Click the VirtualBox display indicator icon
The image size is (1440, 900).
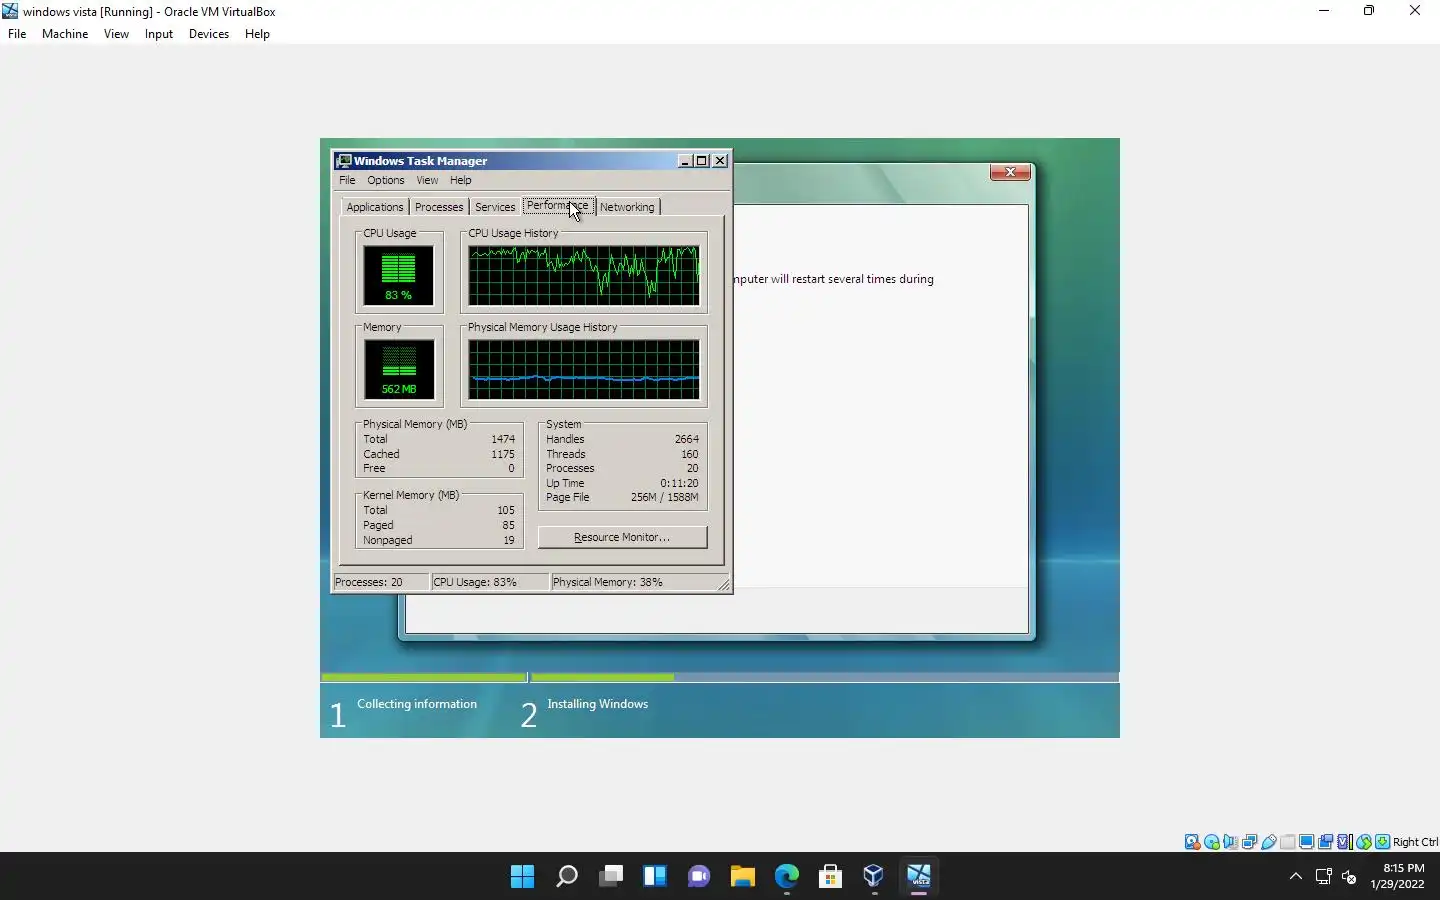tap(1307, 842)
